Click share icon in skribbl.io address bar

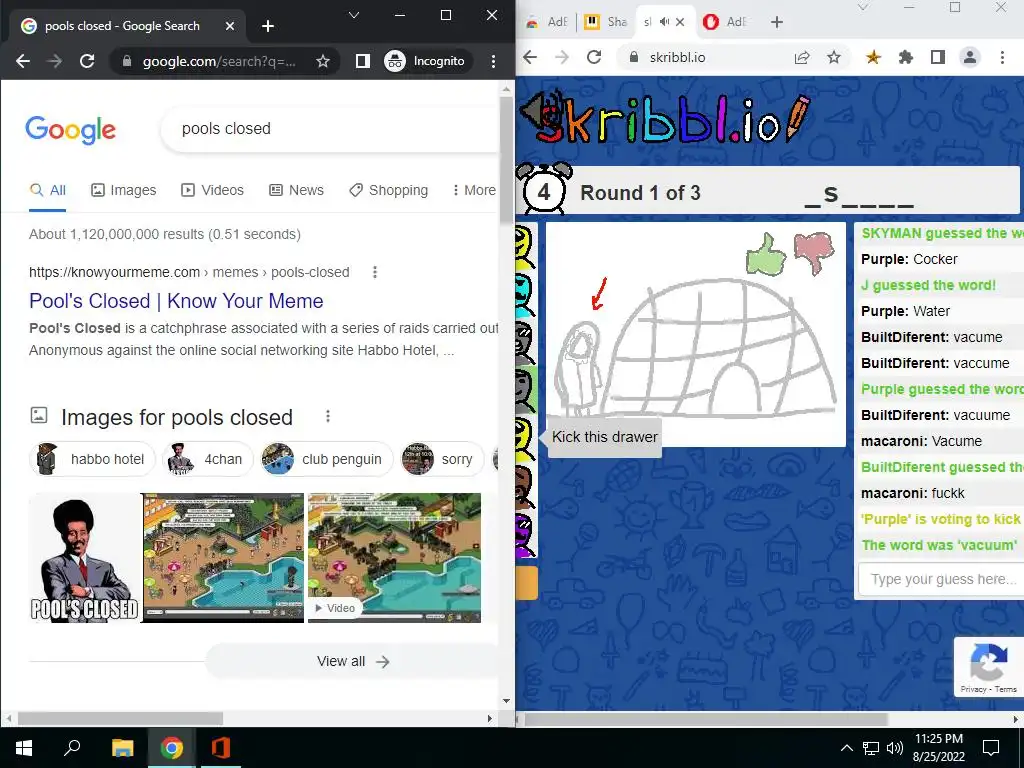[802, 57]
